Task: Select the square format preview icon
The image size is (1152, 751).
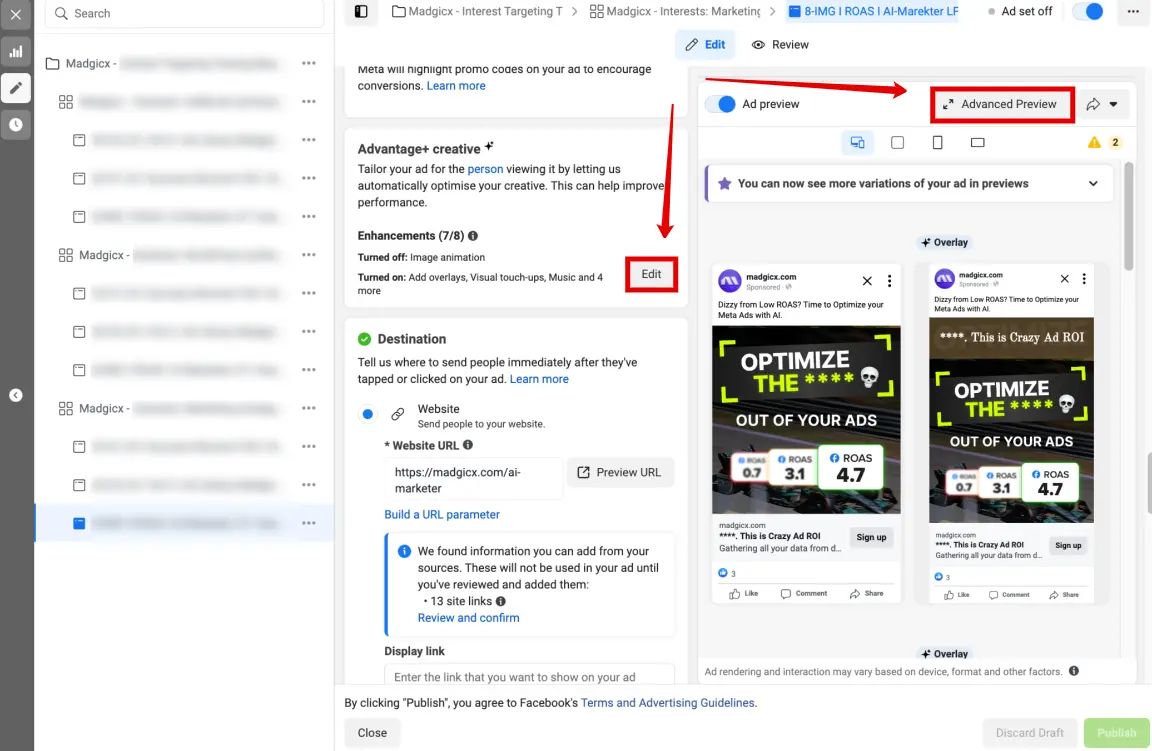Action: click(x=898, y=143)
